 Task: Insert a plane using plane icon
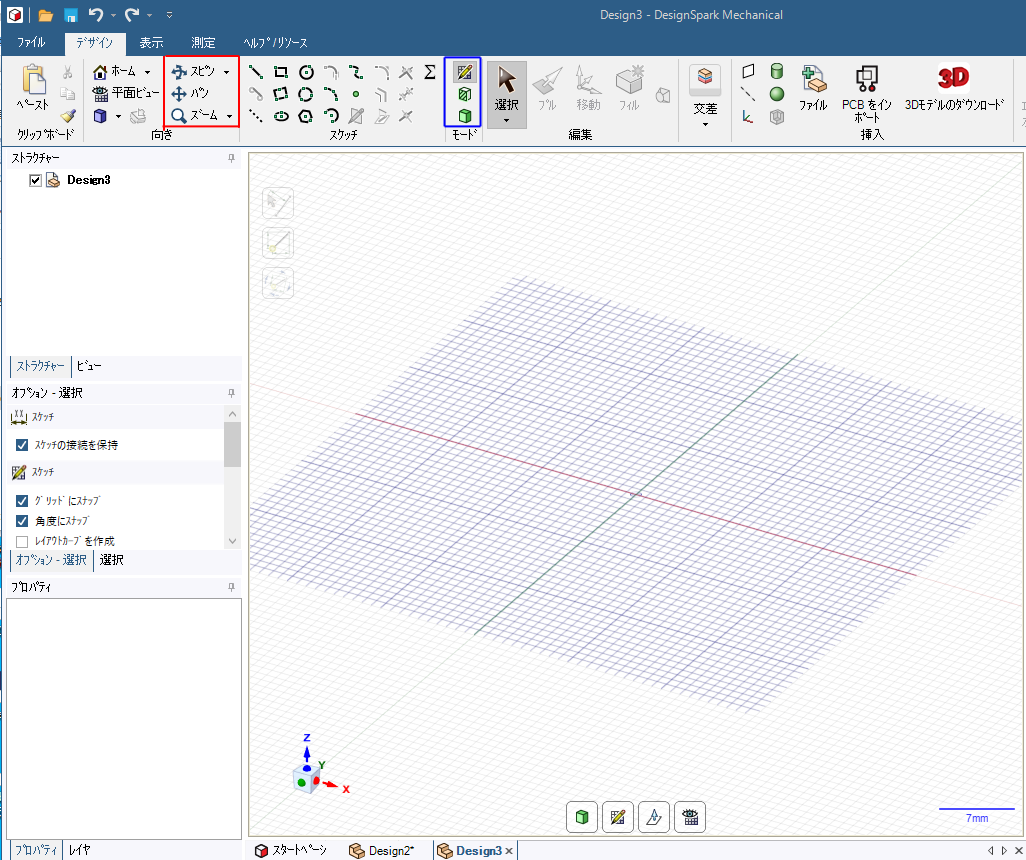coord(748,71)
